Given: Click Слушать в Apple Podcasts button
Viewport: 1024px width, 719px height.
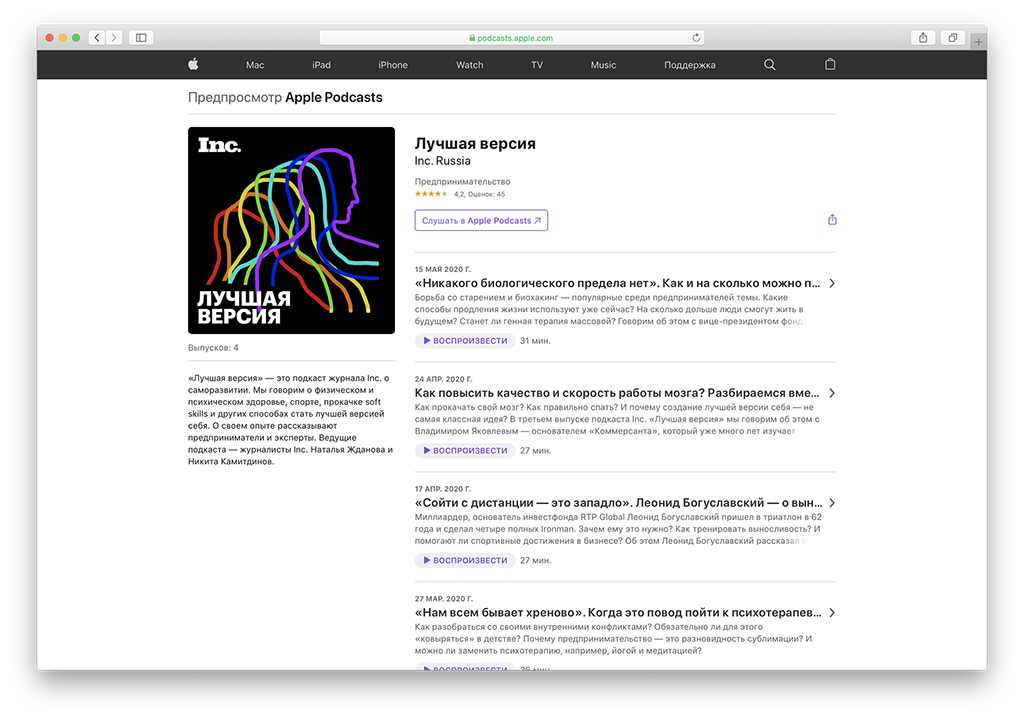Looking at the screenshot, I should tap(481, 220).
